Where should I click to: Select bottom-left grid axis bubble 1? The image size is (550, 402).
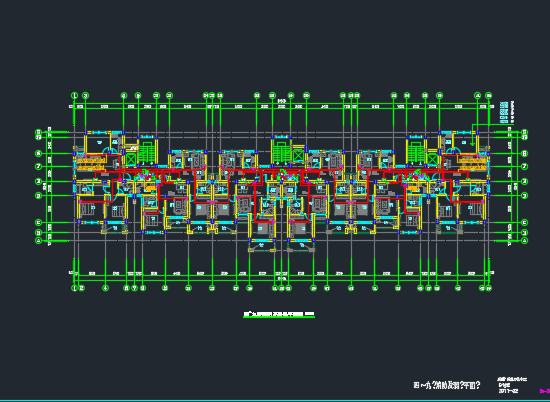tap(74, 288)
